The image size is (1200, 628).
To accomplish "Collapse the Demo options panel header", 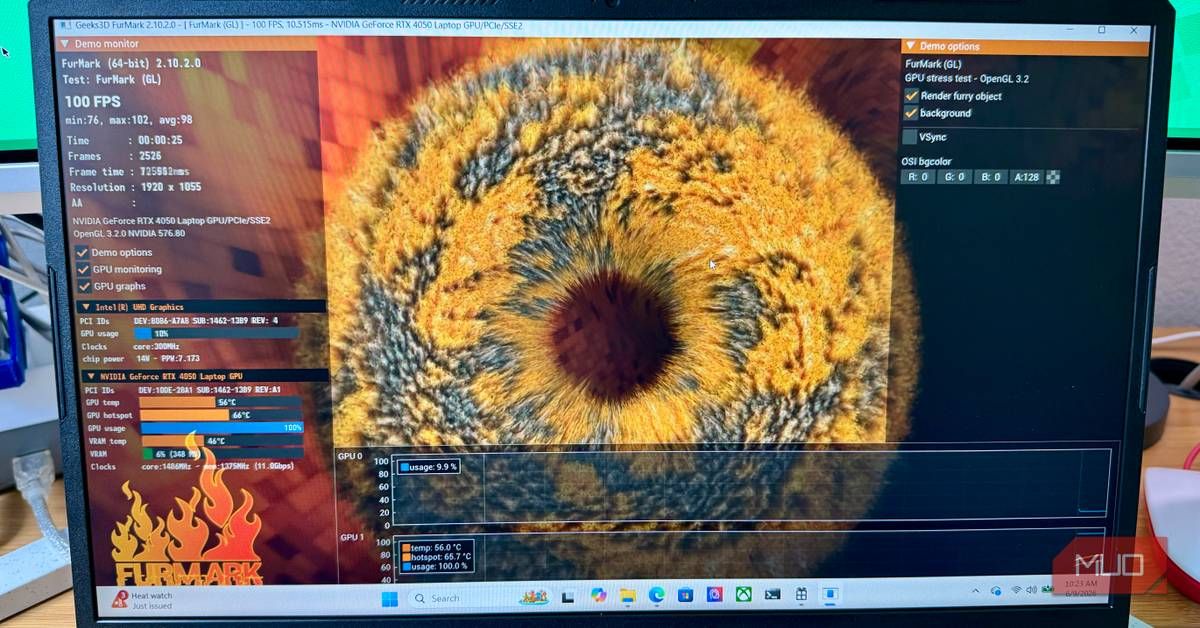I will 909,46.
